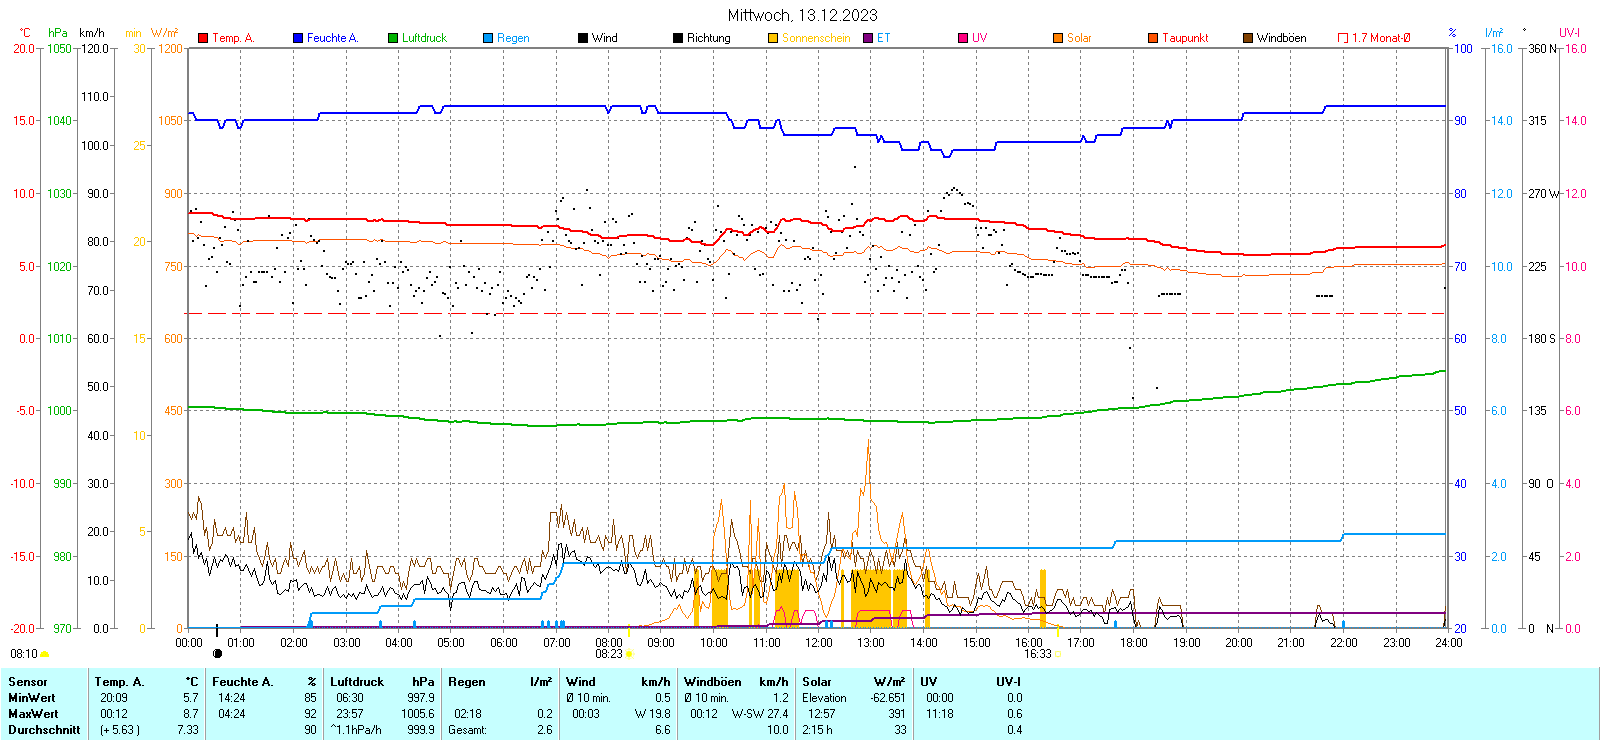Click the black moon phase icon below the time axis

click(x=218, y=654)
